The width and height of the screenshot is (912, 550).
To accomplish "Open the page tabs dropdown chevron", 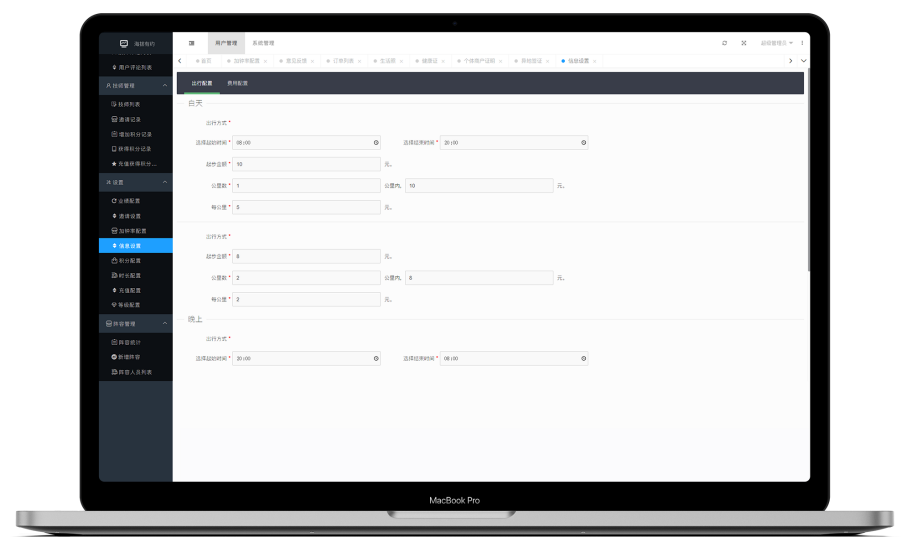I will point(803,61).
